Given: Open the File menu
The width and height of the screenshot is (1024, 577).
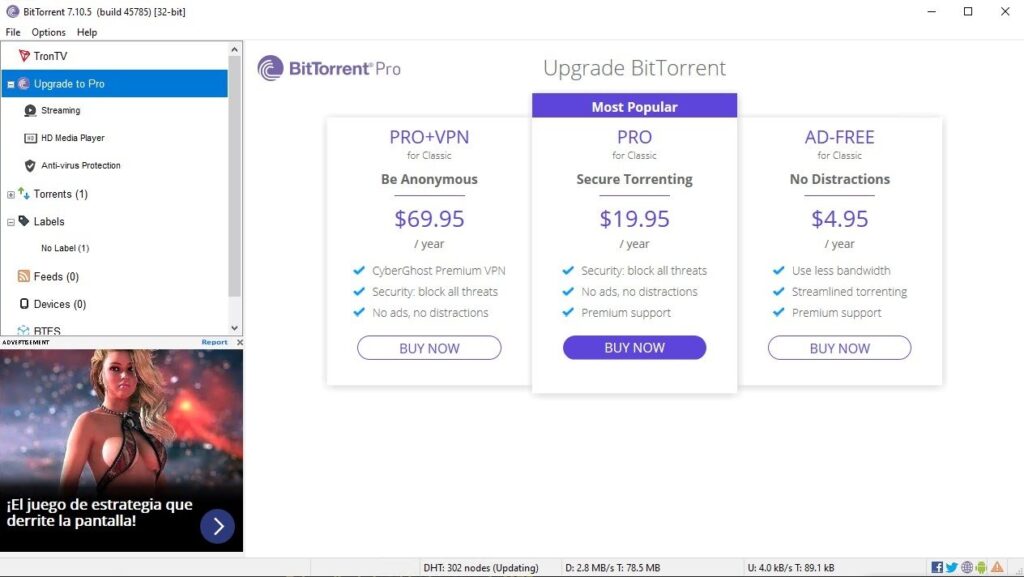Looking at the screenshot, I should [12, 32].
